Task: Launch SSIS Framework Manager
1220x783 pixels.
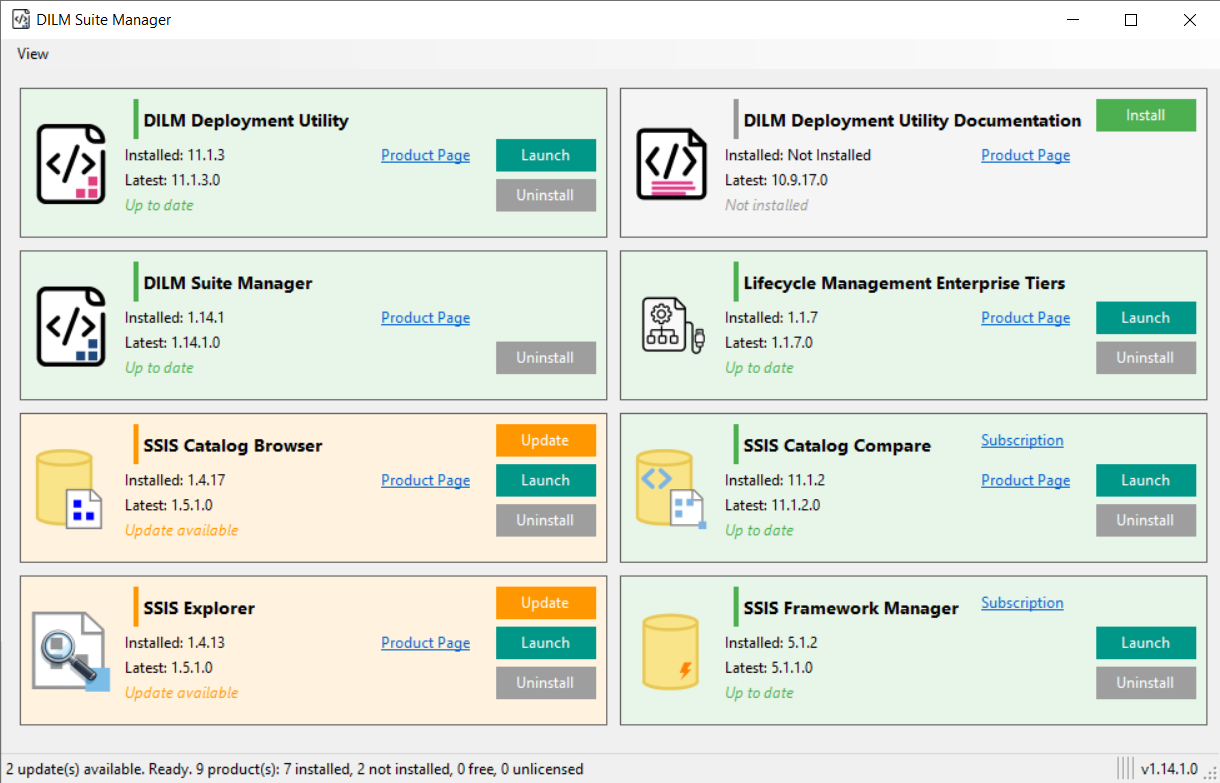Action: coord(1146,643)
